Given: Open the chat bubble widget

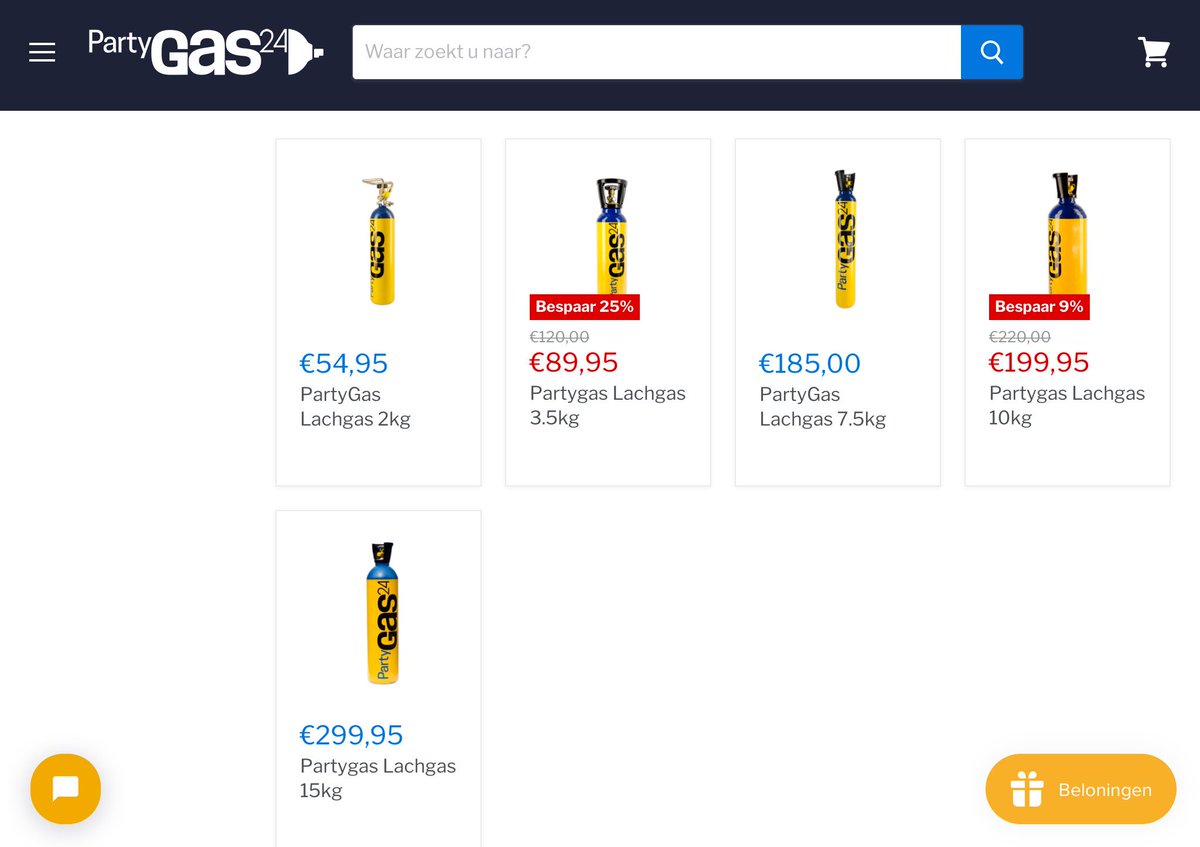Looking at the screenshot, I should [x=66, y=789].
